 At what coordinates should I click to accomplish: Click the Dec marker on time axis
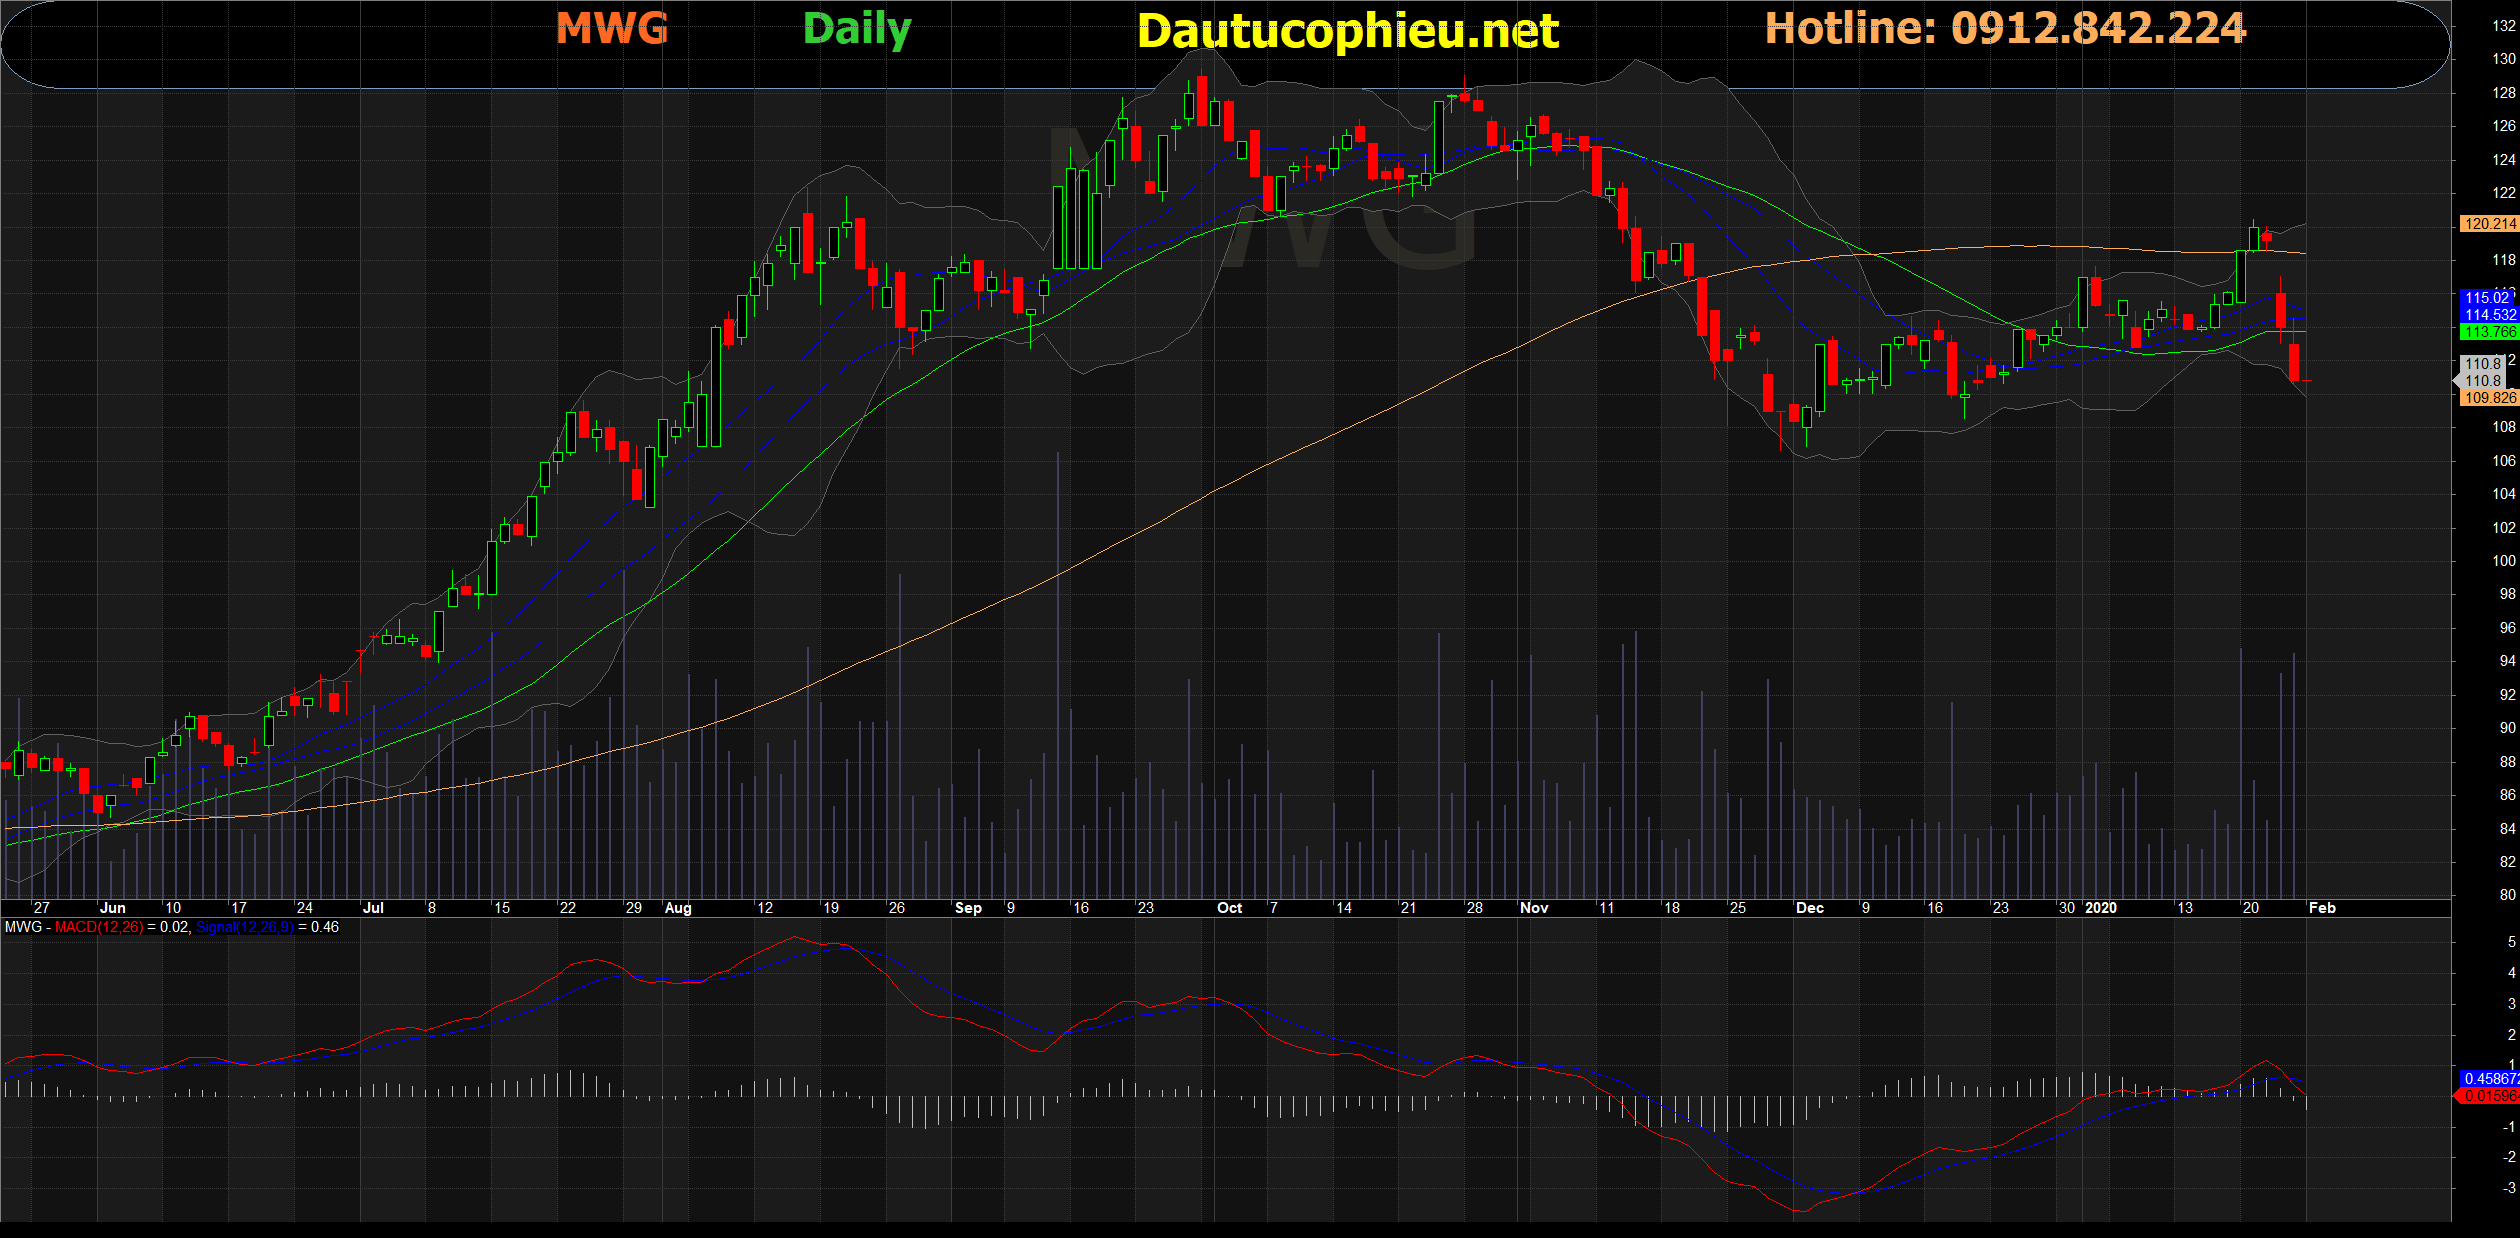(1809, 908)
